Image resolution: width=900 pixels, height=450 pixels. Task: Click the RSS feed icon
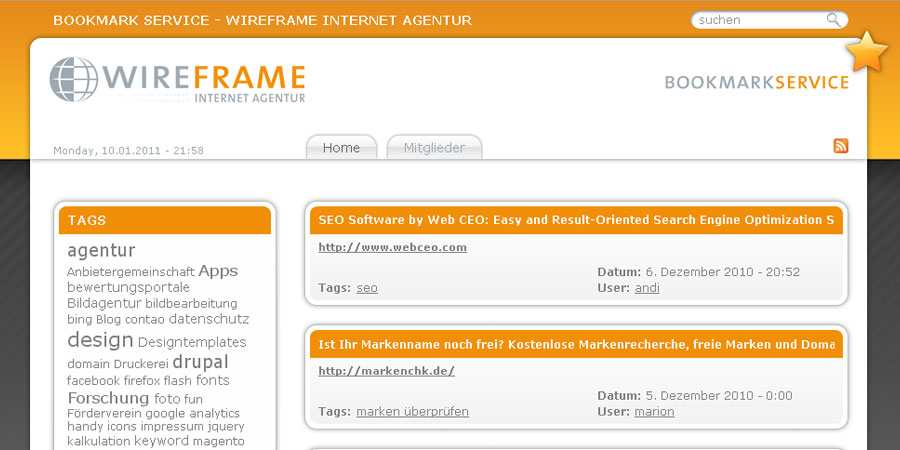point(841,146)
